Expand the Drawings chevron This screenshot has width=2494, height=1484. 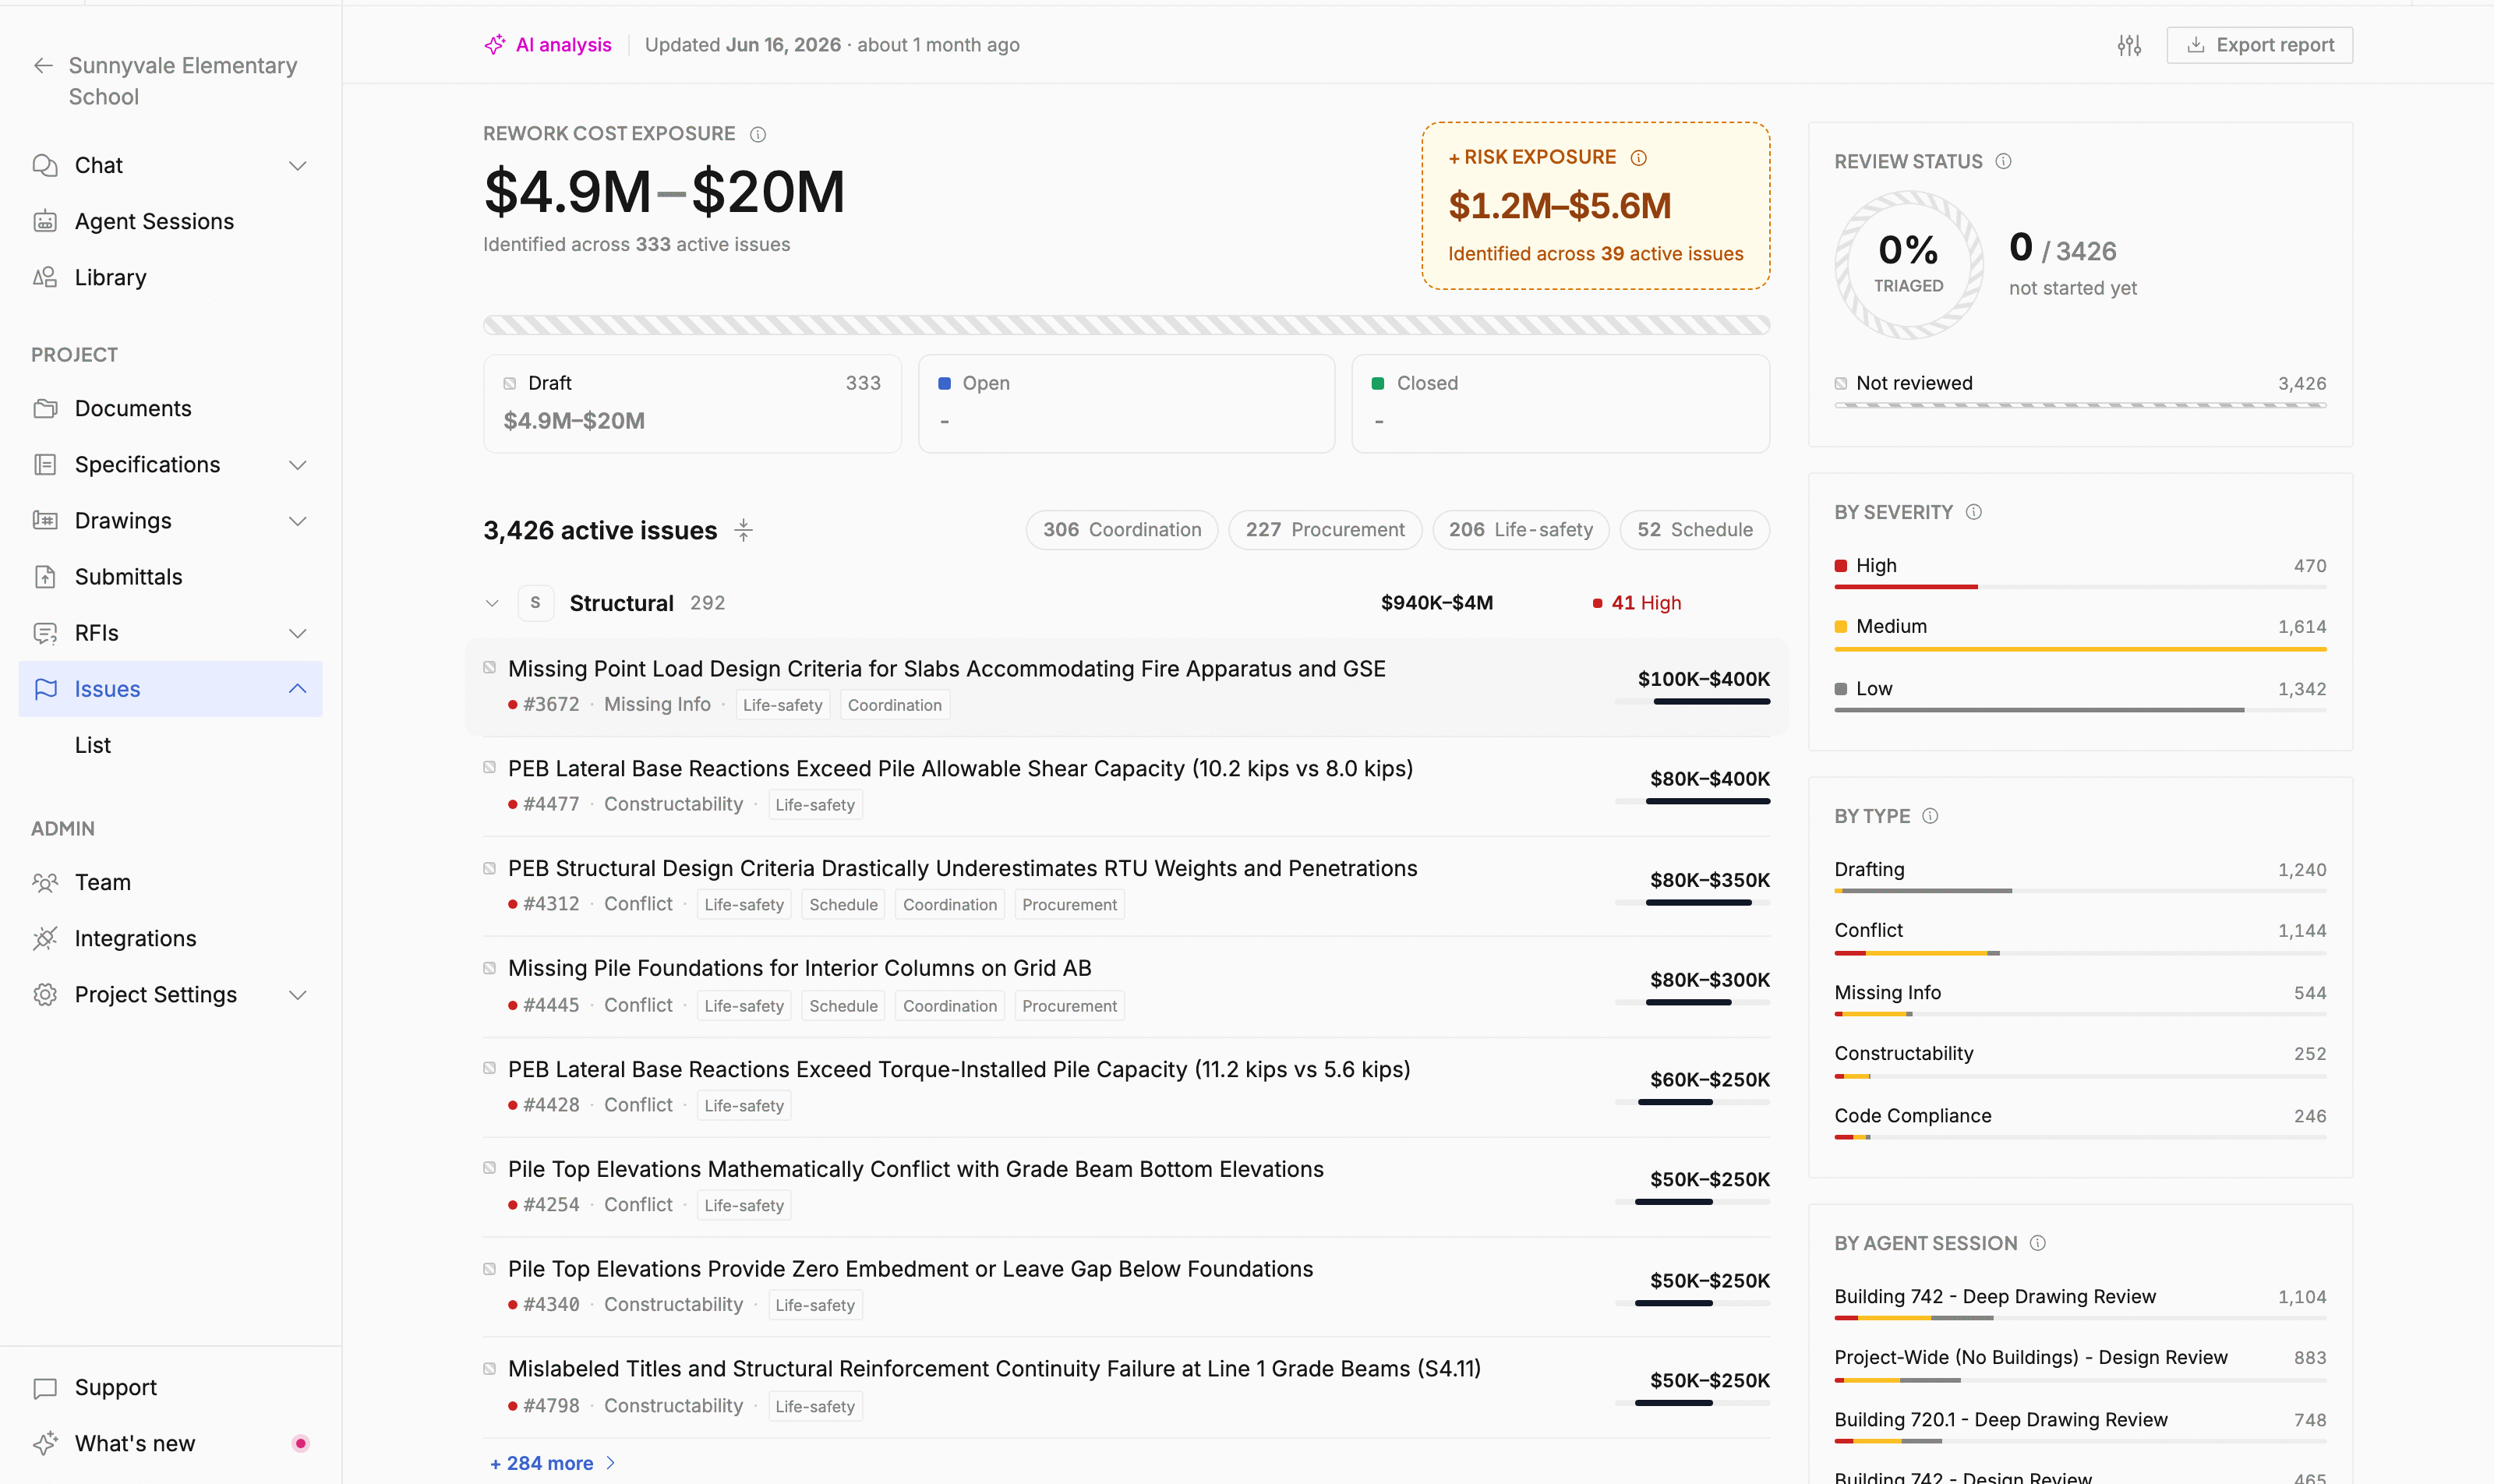pos(297,520)
